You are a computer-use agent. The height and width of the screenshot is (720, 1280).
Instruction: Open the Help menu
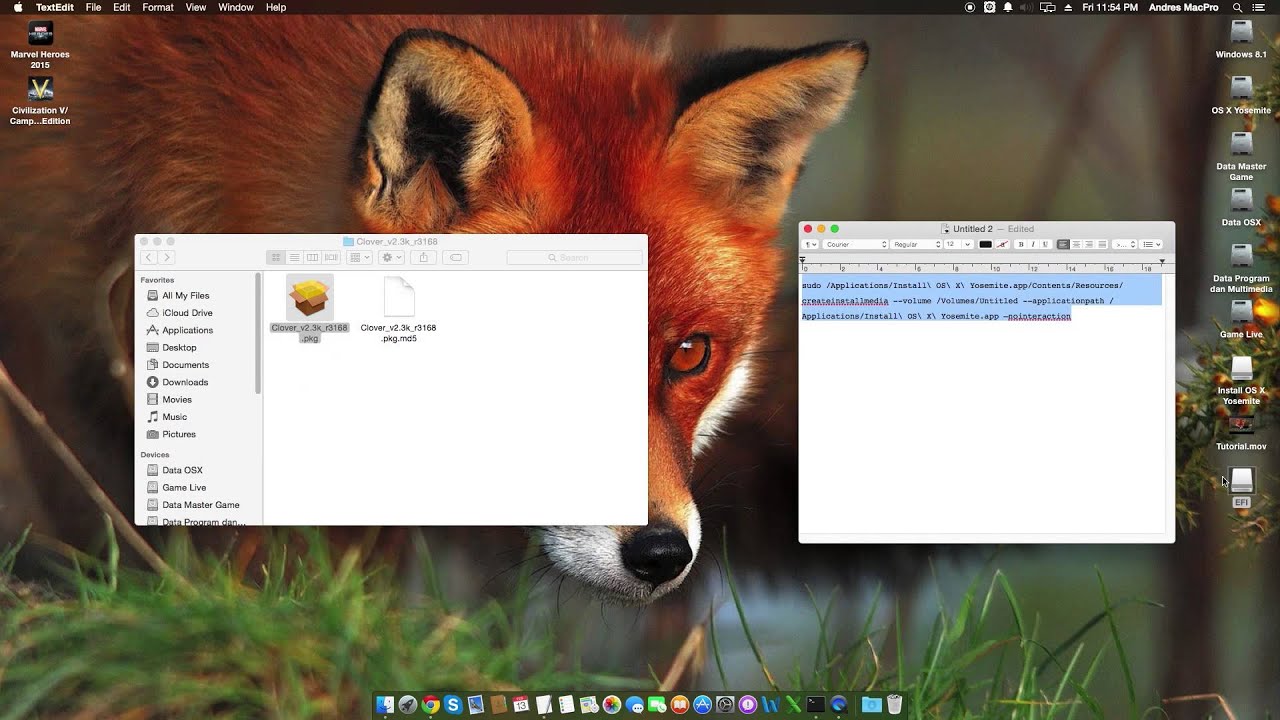coord(276,7)
